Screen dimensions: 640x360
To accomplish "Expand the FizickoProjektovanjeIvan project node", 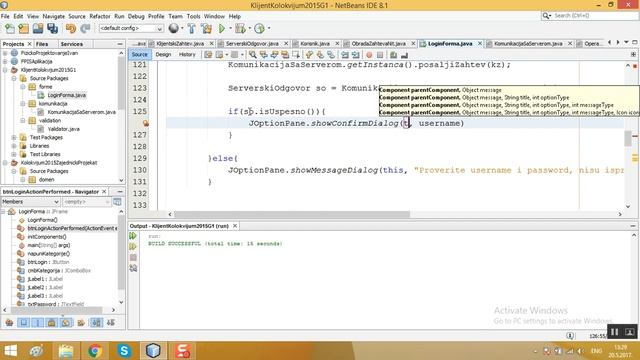I will pyautogui.click(x=5, y=53).
